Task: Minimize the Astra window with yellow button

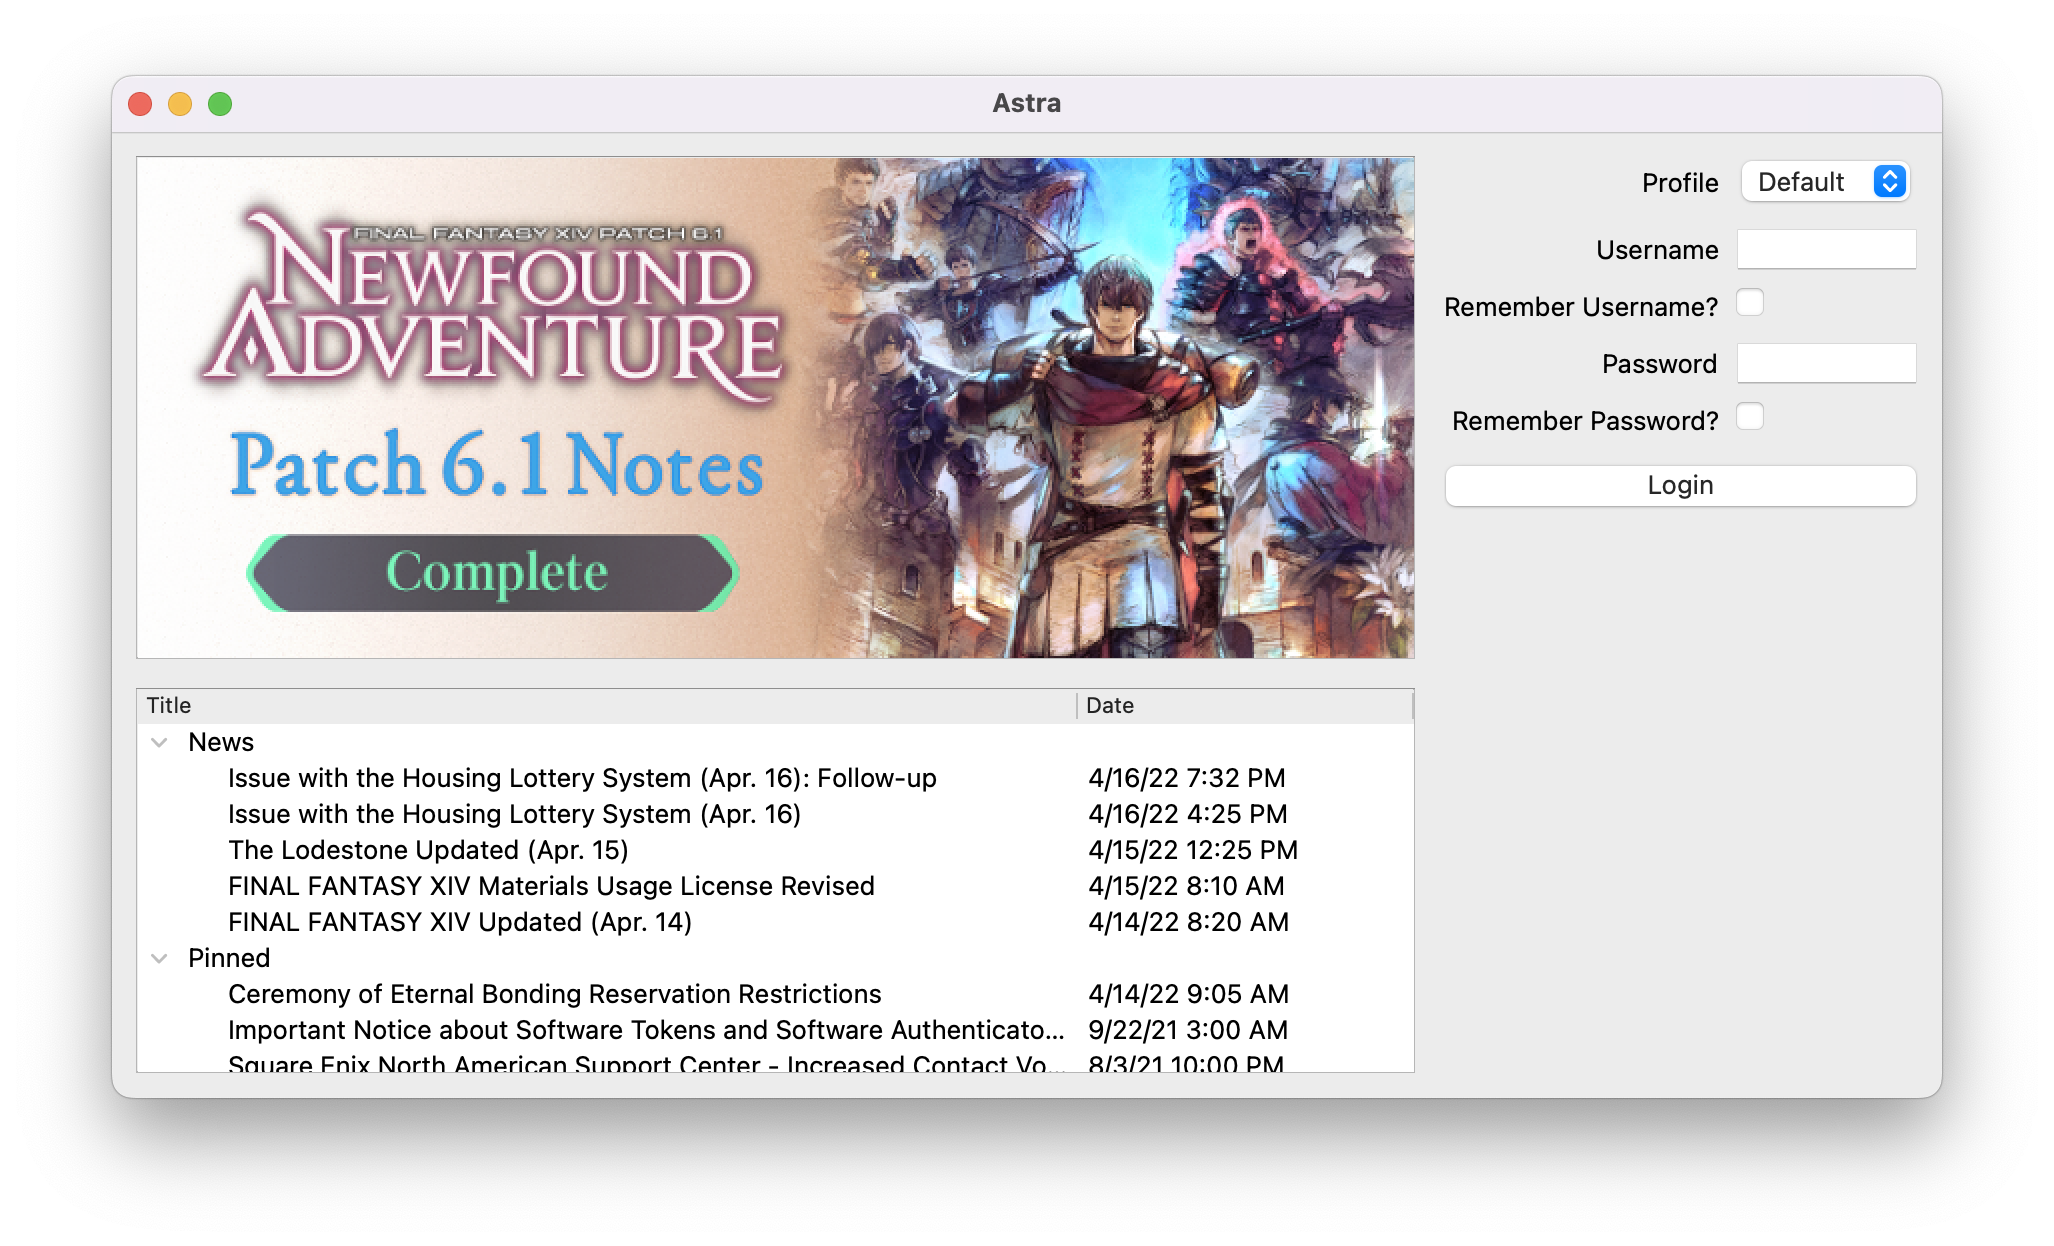Action: pyautogui.click(x=180, y=104)
